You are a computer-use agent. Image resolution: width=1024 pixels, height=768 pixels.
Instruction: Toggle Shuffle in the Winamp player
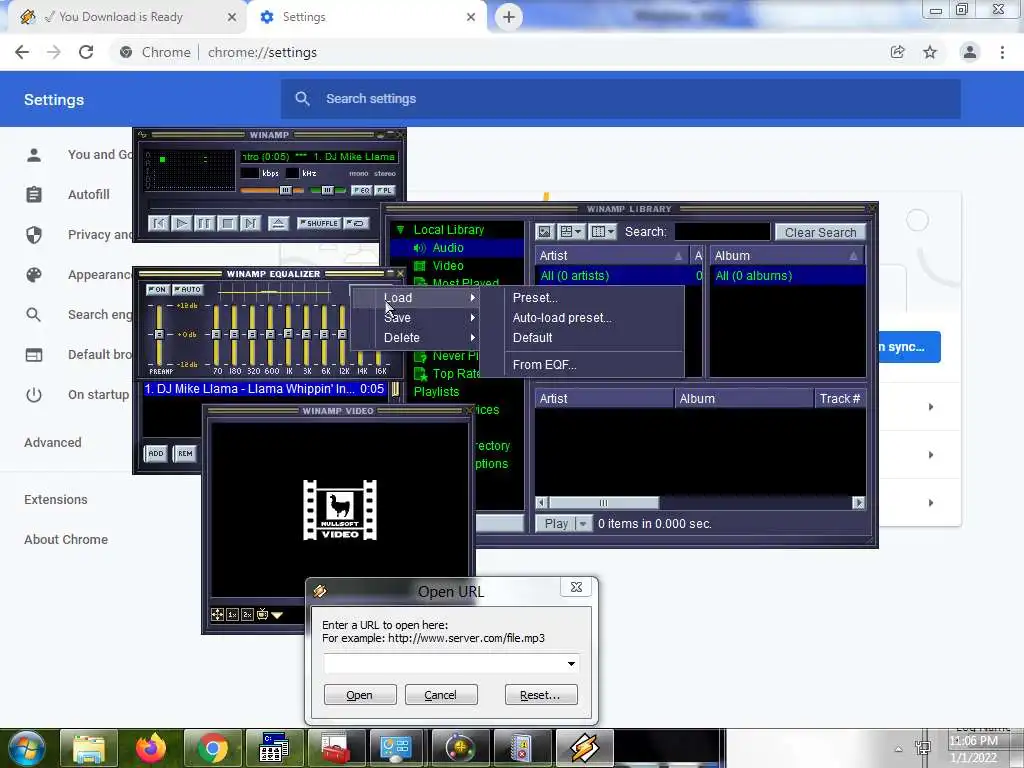[319, 223]
